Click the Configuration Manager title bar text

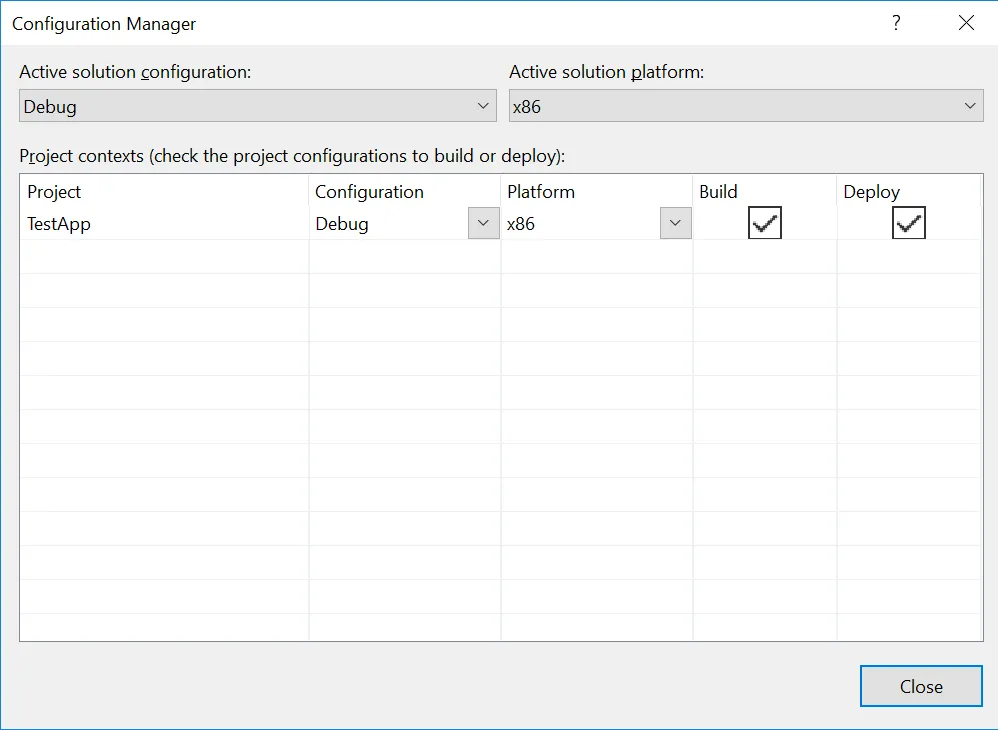[x=104, y=23]
